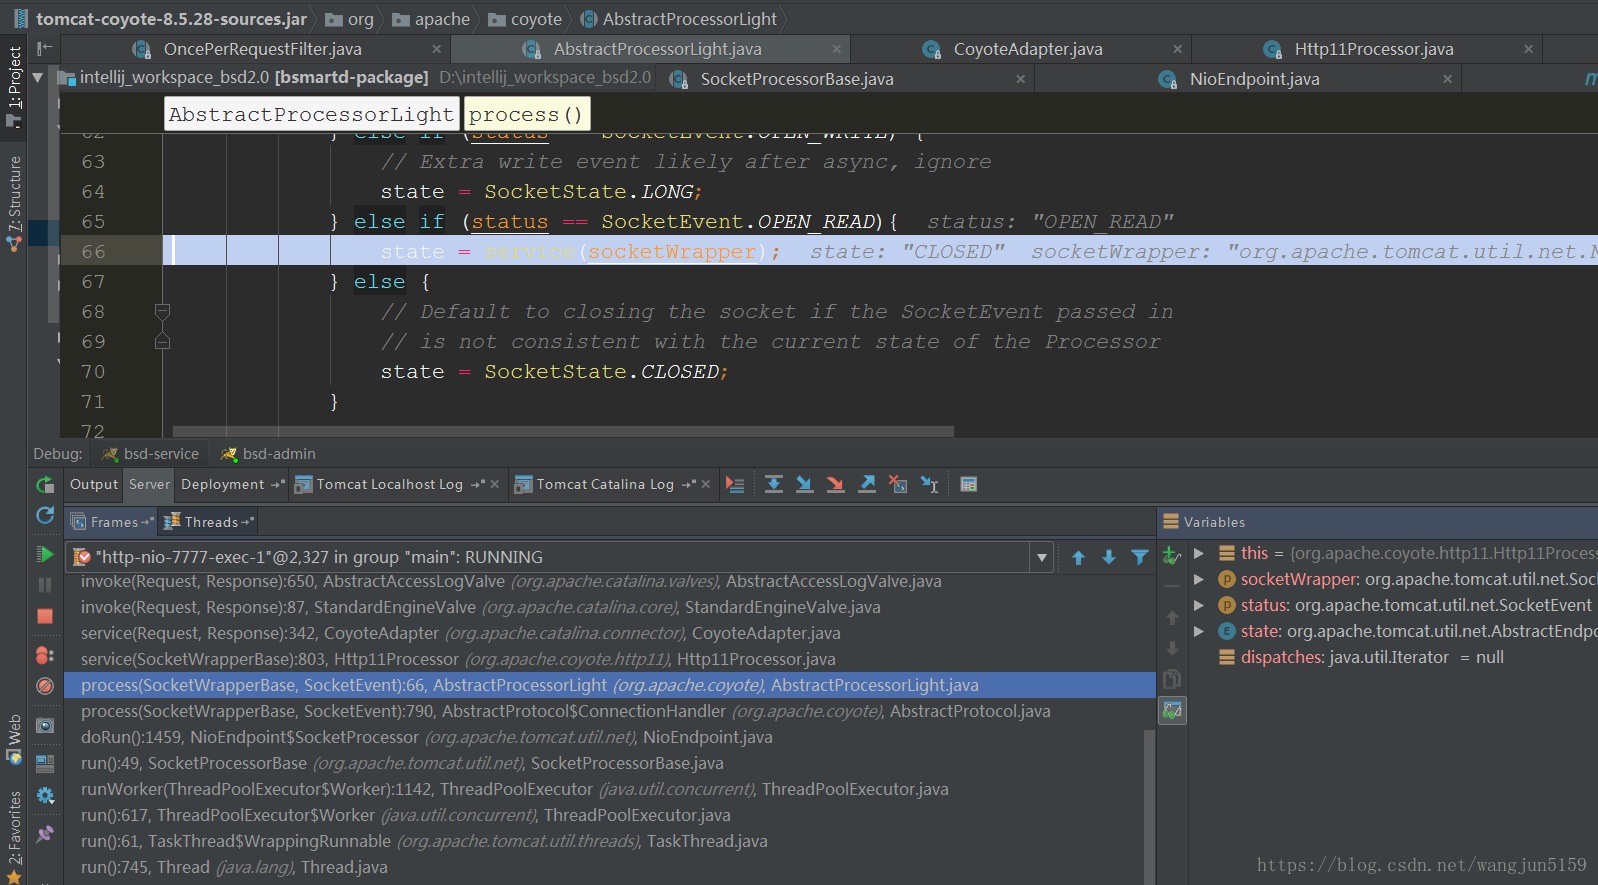Close the Tomcat Localhost Log tab
This screenshot has width=1598, height=885.
coord(494,484)
